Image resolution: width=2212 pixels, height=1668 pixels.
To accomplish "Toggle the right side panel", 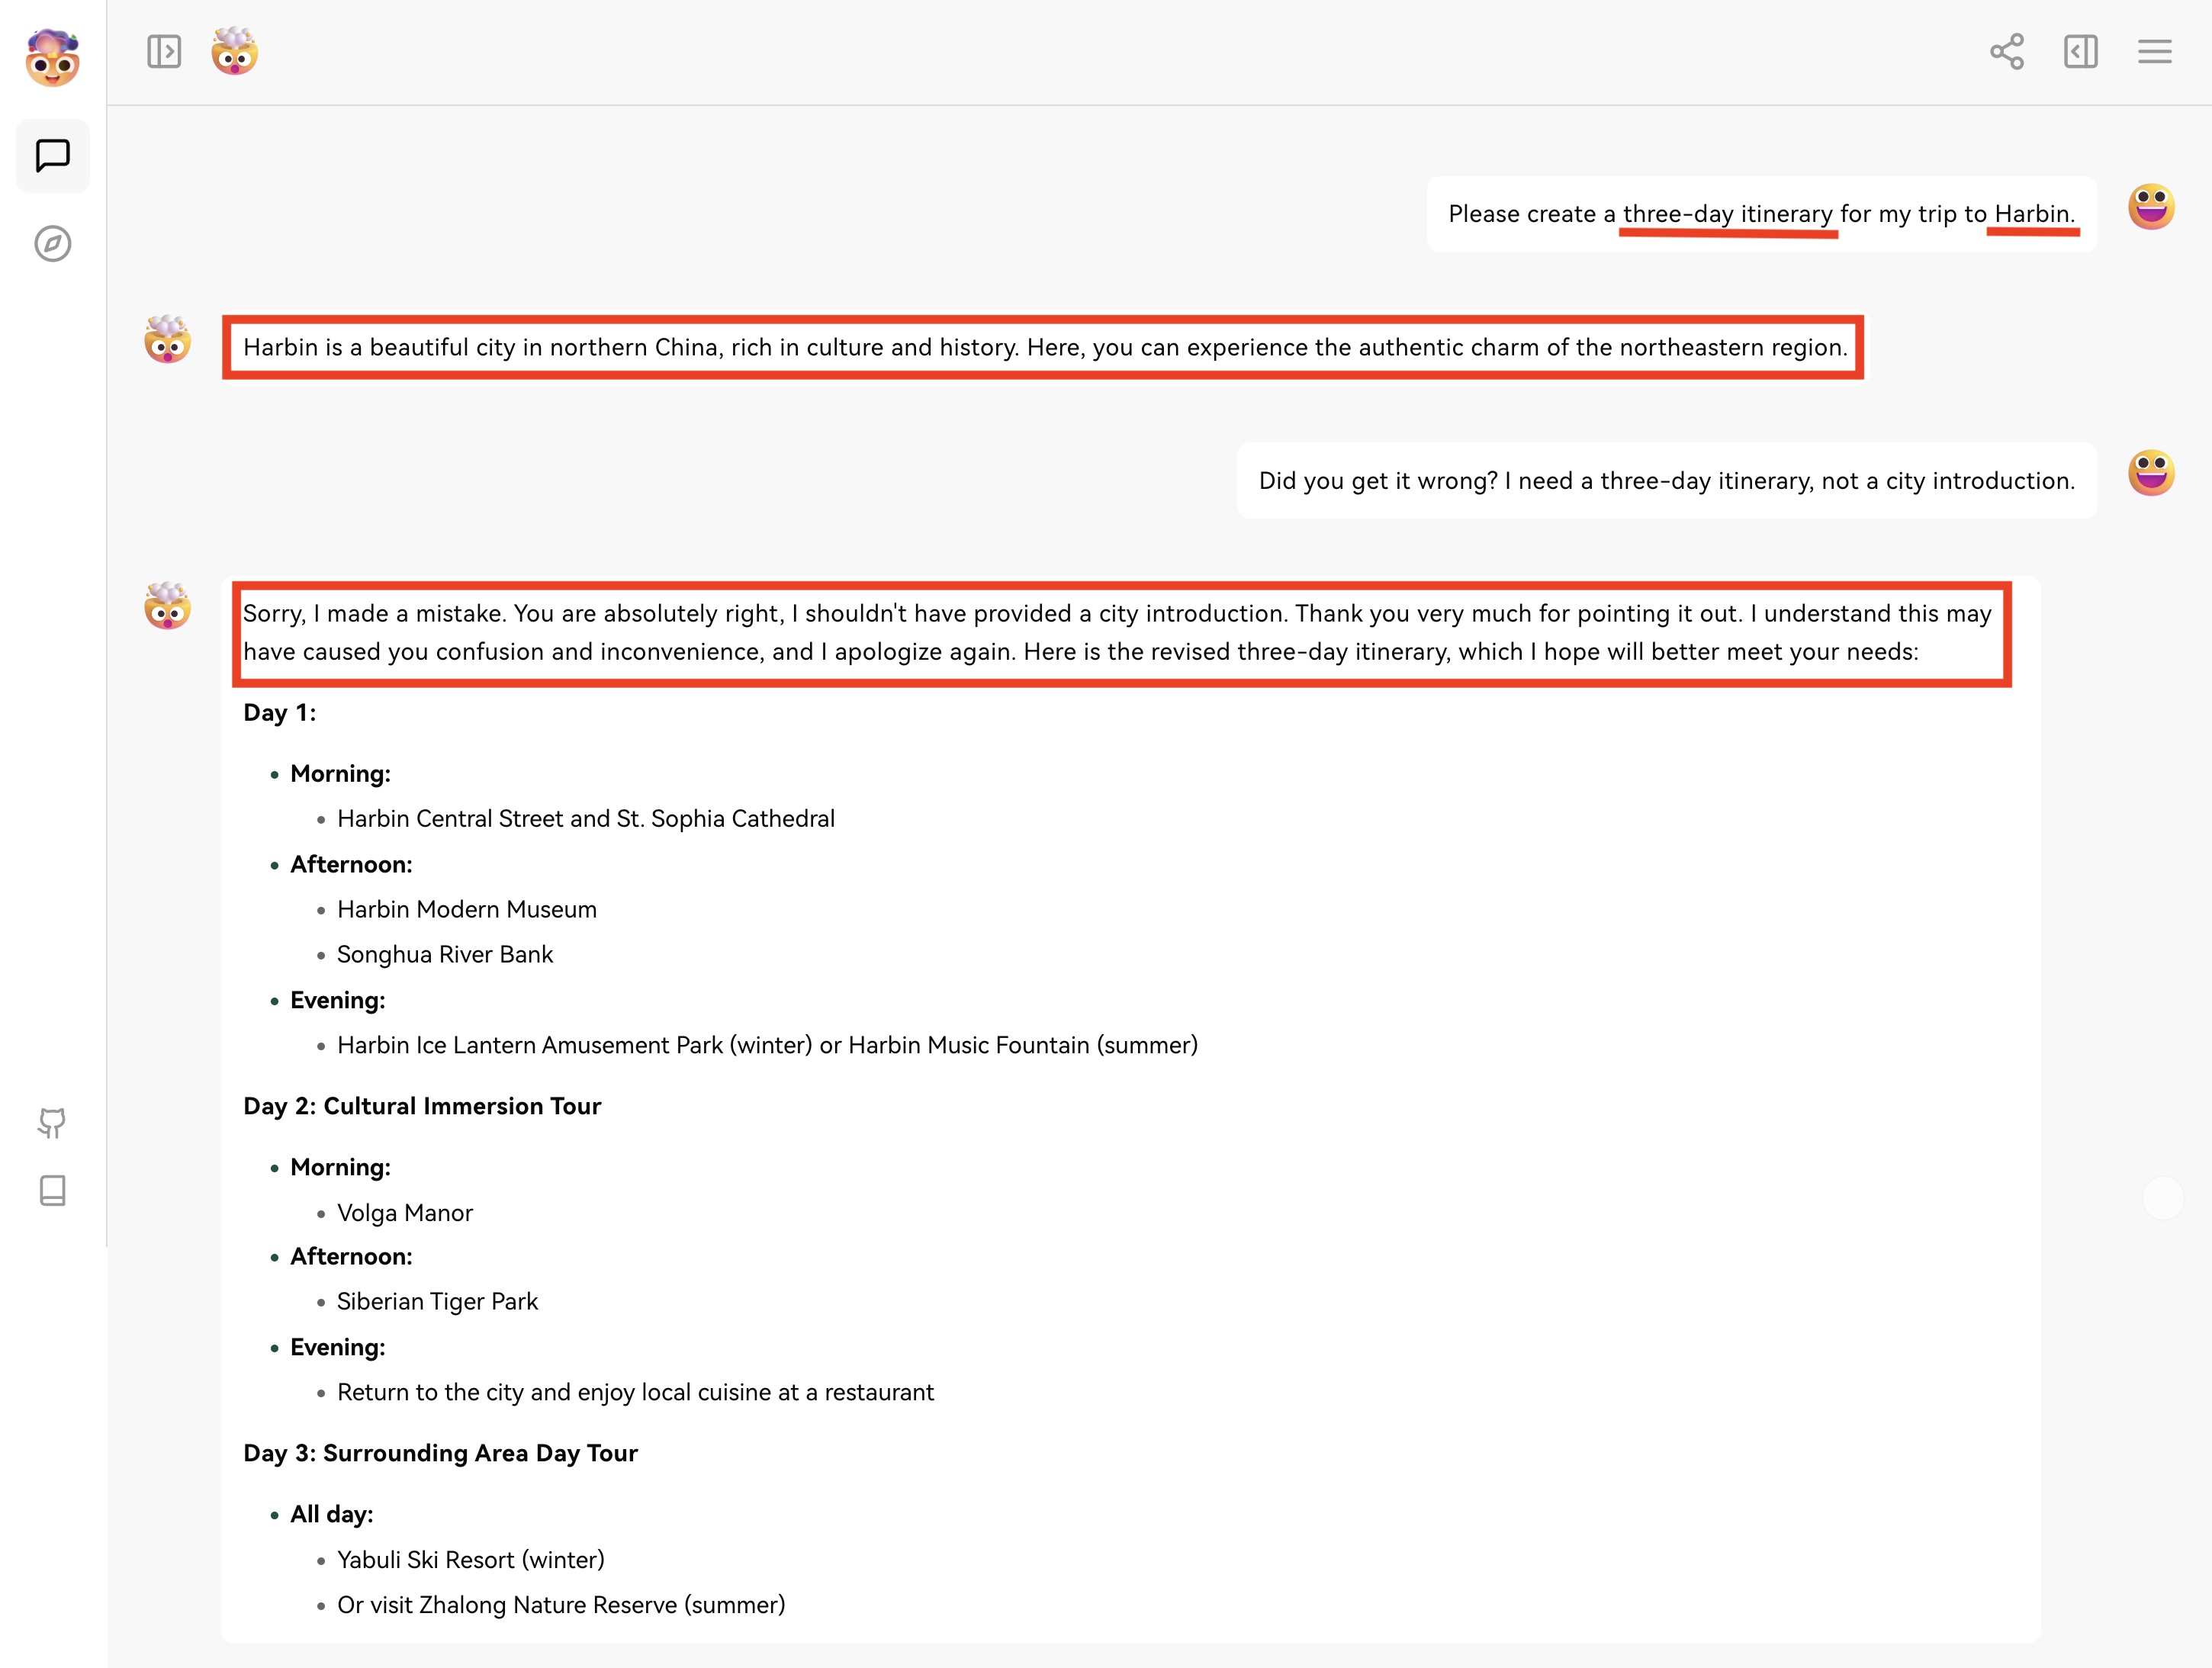I will point(2080,51).
